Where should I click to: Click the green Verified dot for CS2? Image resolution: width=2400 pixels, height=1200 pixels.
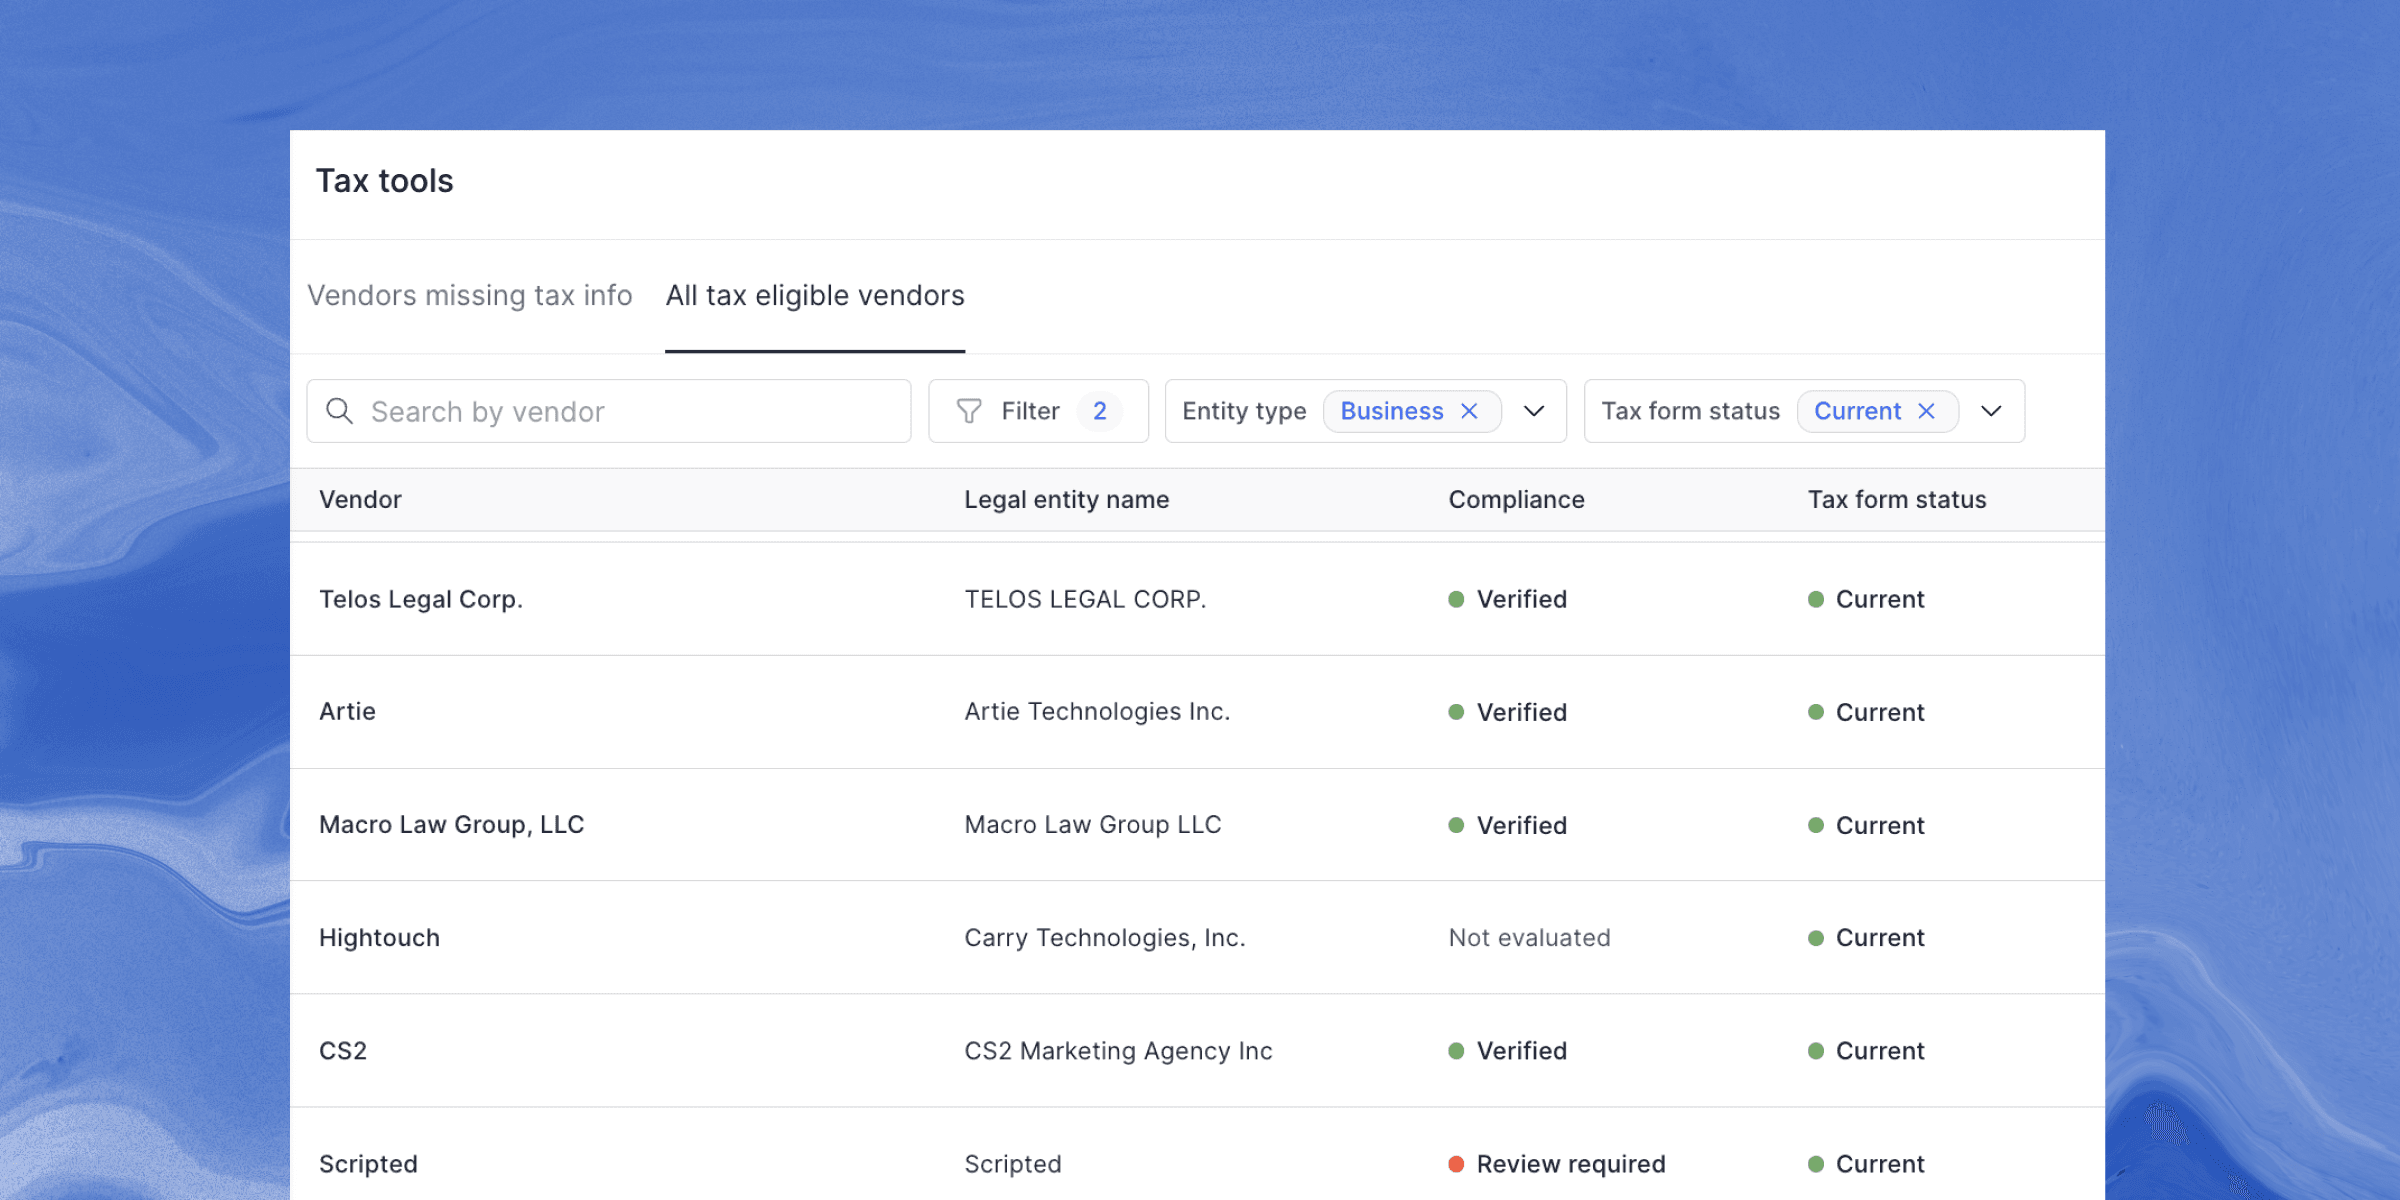1456,1051
